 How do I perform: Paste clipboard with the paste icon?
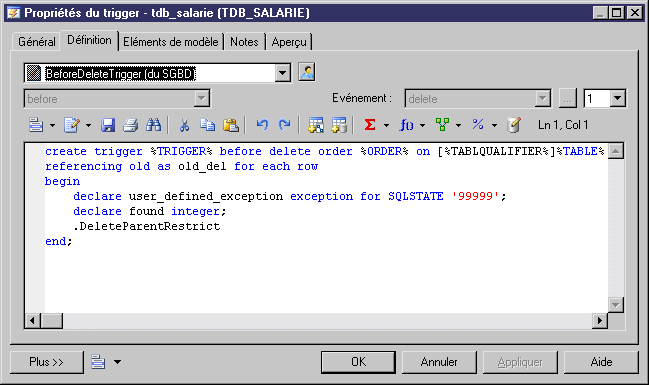[x=231, y=125]
